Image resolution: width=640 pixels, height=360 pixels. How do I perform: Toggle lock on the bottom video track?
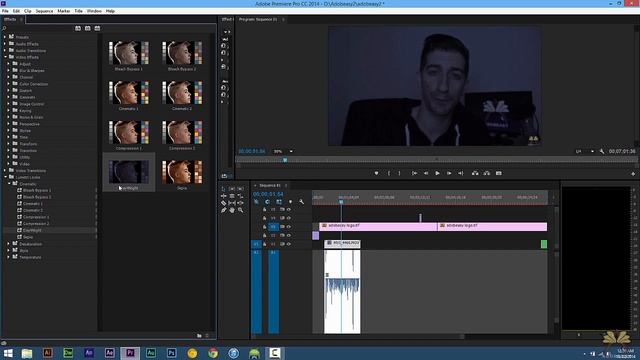click(264, 244)
